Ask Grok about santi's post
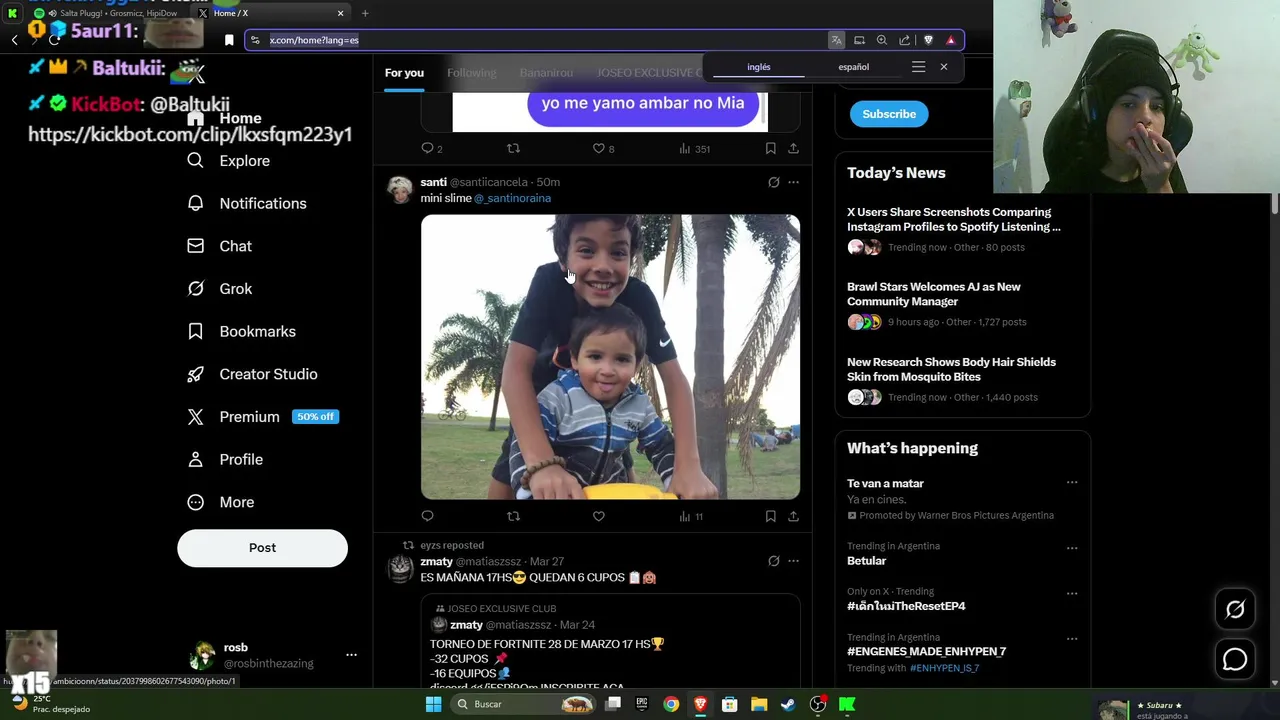Screen dimensions: 1280x720 [x=773, y=182]
